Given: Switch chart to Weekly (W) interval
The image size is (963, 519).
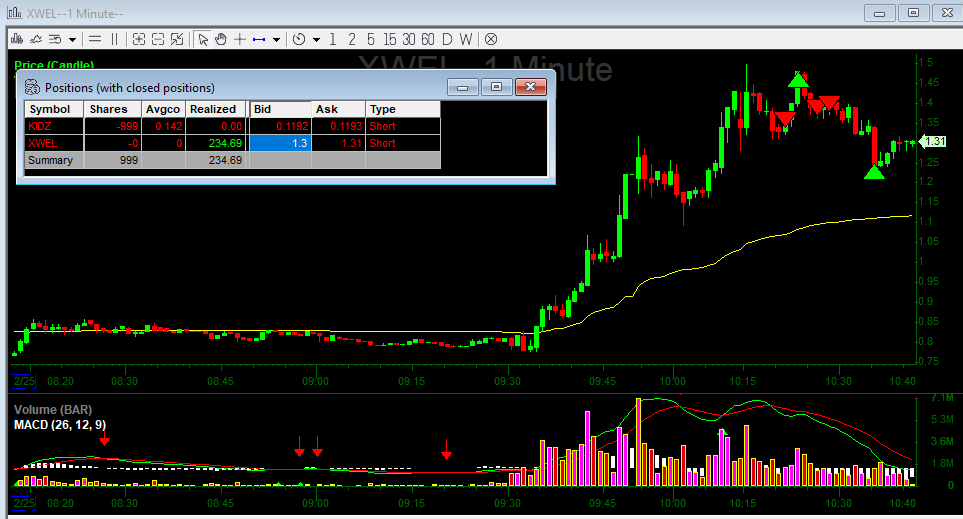Looking at the screenshot, I should [466, 39].
